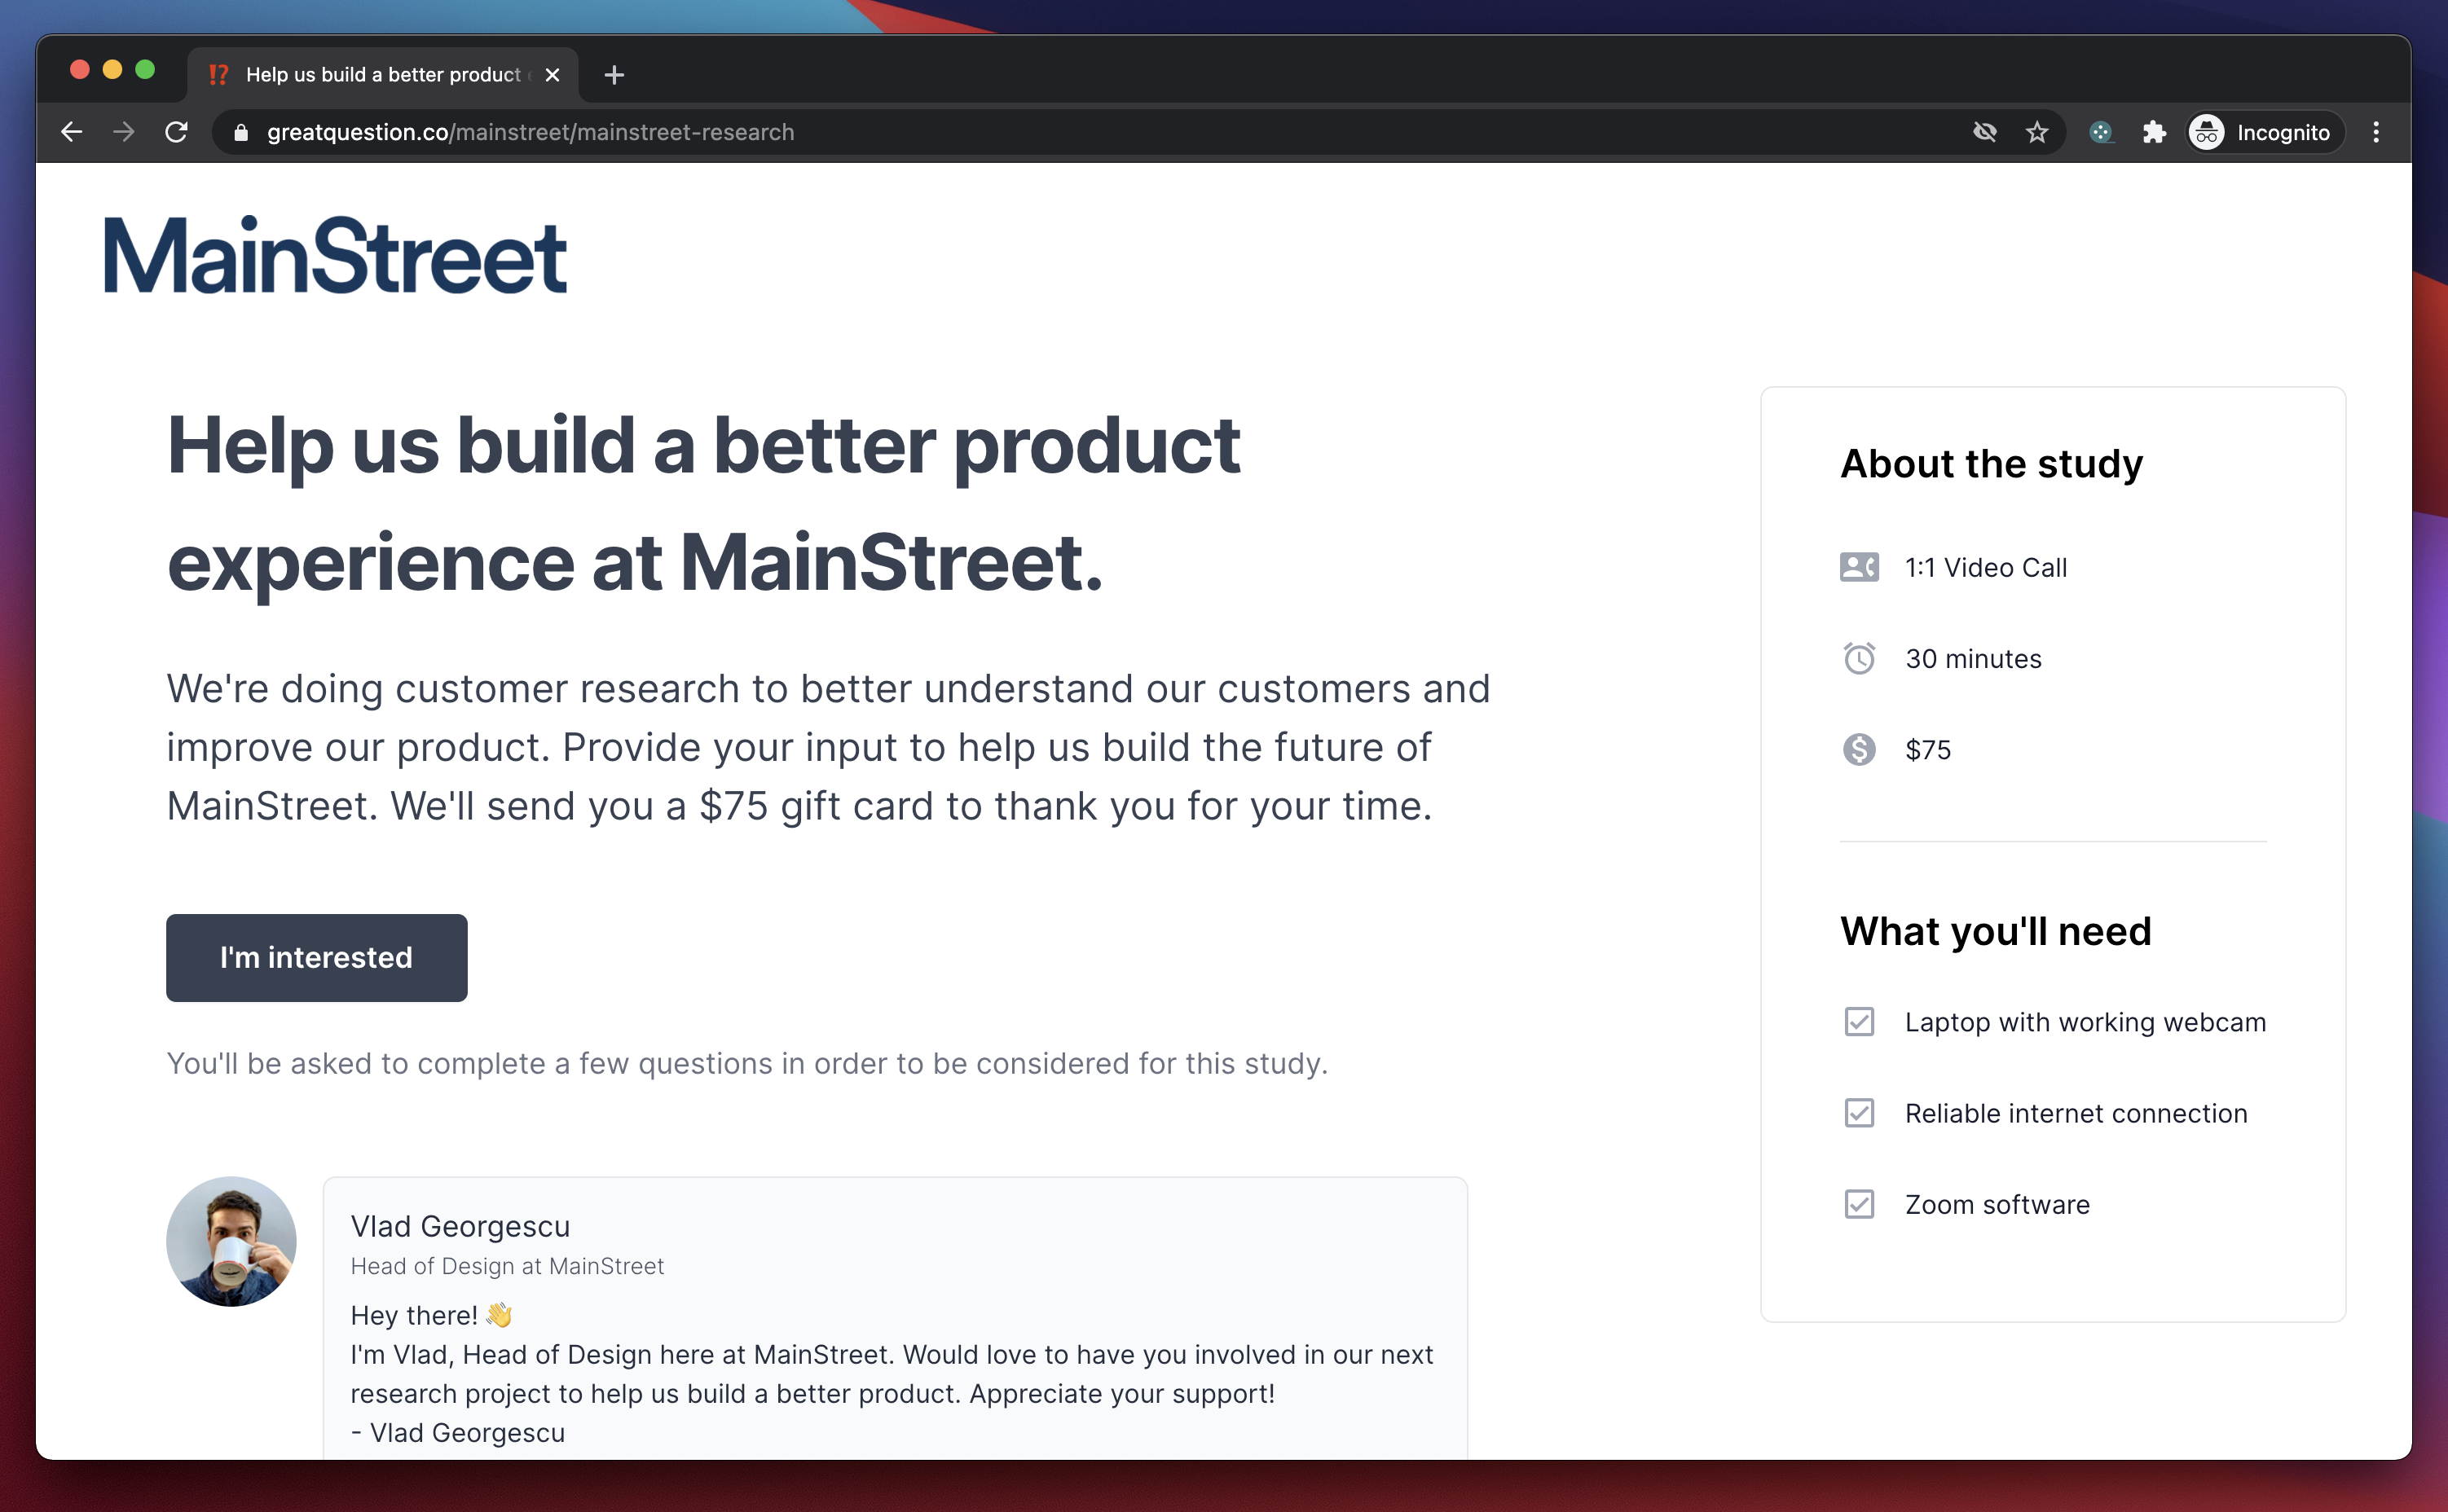Screen dimensions: 2448x1512
Task: Reload the current page
Action: tap(177, 132)
